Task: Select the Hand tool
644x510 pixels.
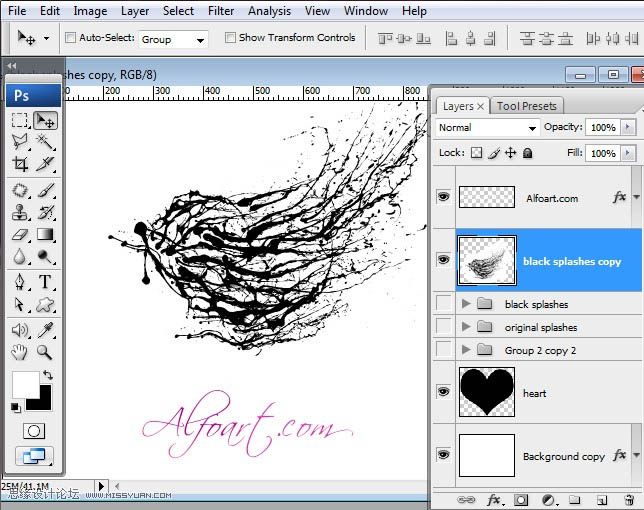Action: (x=20, y=352)
